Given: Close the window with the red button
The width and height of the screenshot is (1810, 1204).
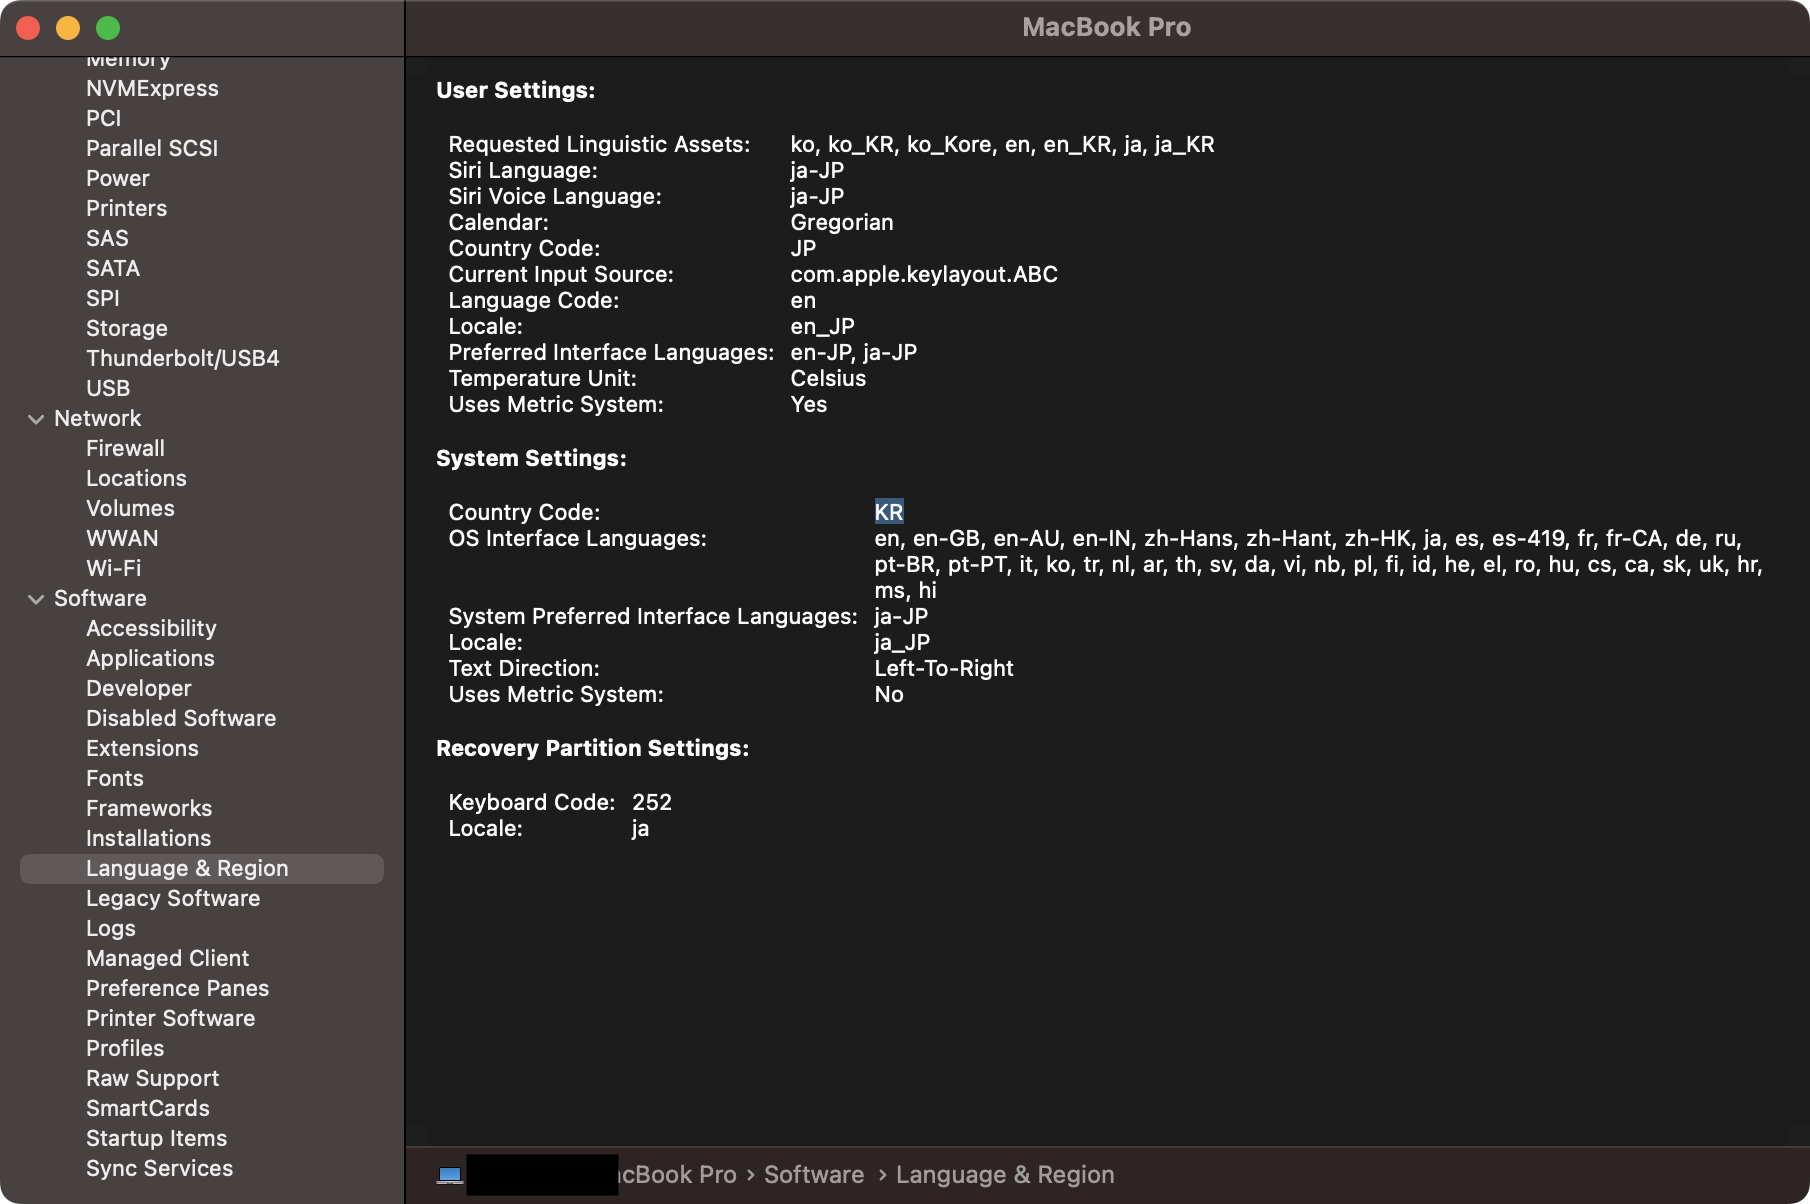Looking at the screenshot, I should click(x=28, y=28).
